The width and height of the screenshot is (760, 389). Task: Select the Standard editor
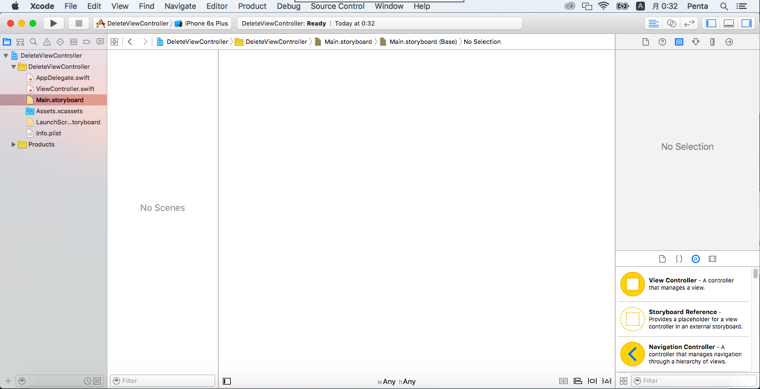[653, 23]
